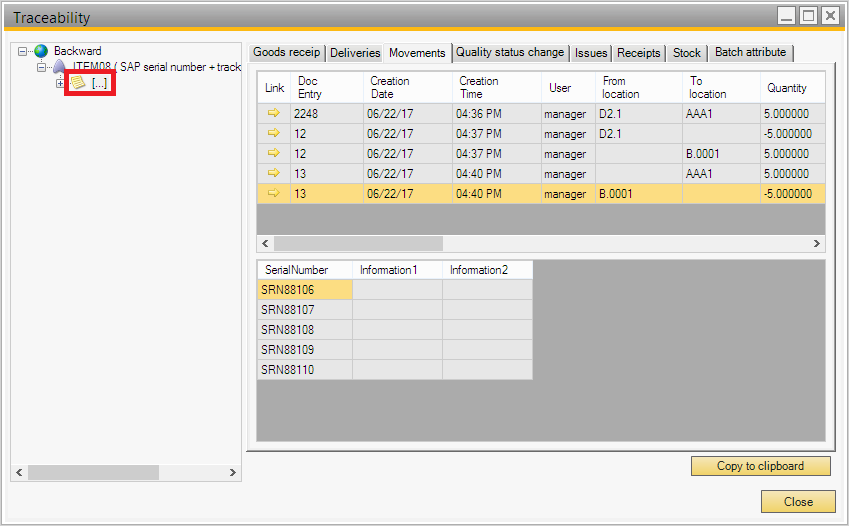This screenshot has height=526, width=849.
Task: Click link arrow for row to B.0001
Action: point(273,153)
